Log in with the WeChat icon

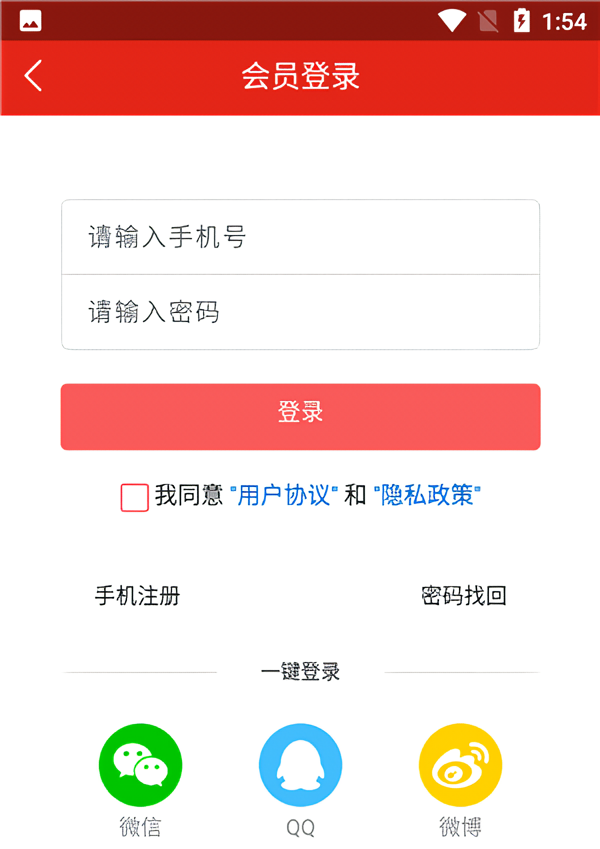140,765
